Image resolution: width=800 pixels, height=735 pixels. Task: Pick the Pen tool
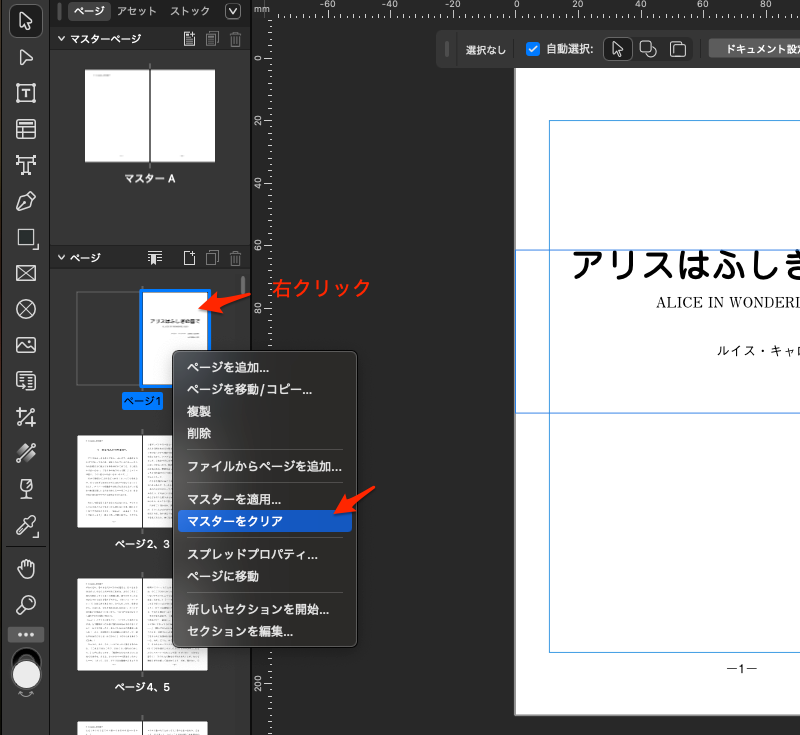26,201
